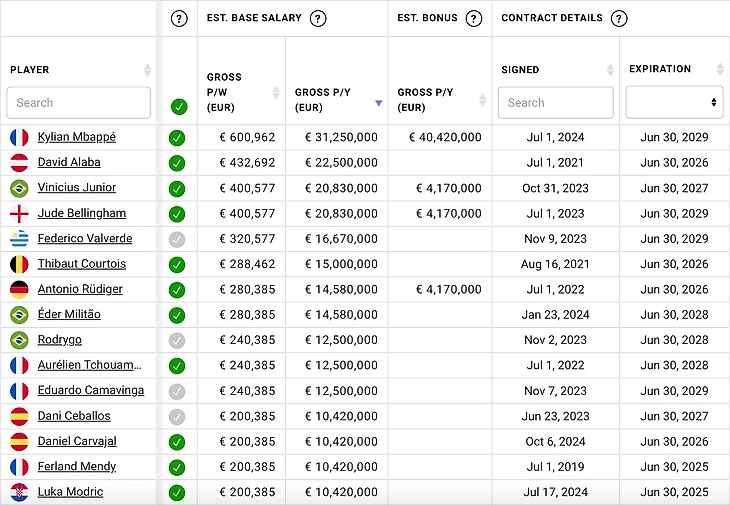
Task: Click England flag next to Jude Bellingham
Action: coord(19,213)
